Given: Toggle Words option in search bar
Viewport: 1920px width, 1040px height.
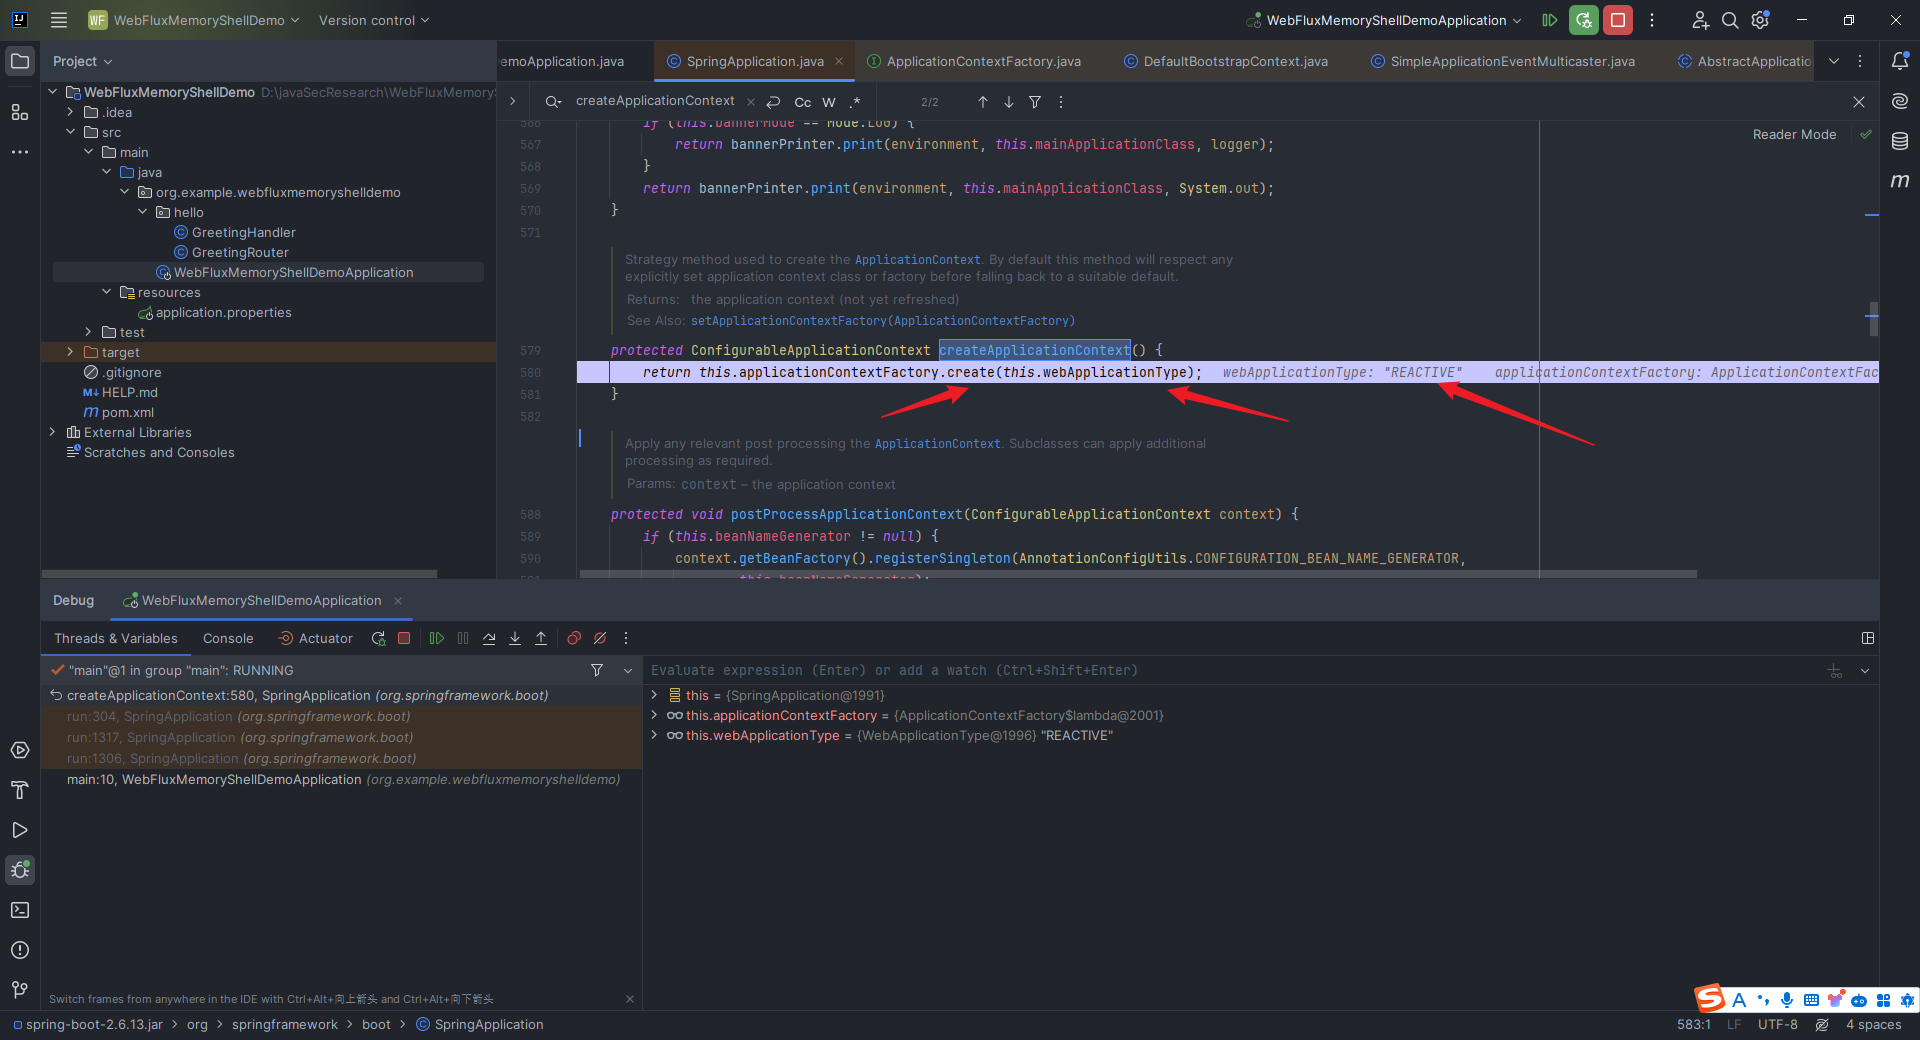Looking at the screenshot, I should coord(829,102).
